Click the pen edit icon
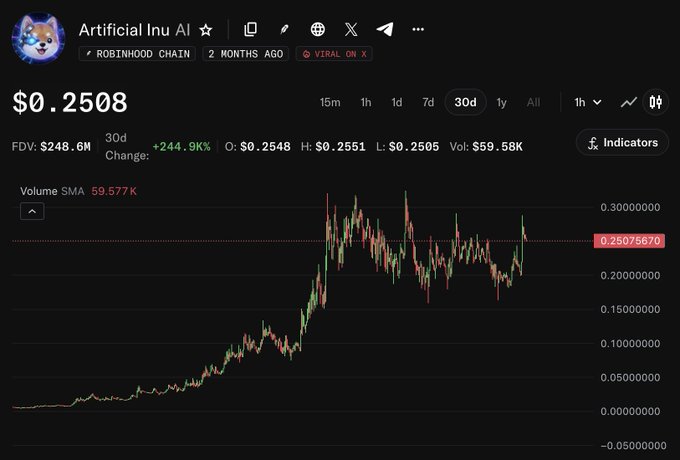 [284, 29]
